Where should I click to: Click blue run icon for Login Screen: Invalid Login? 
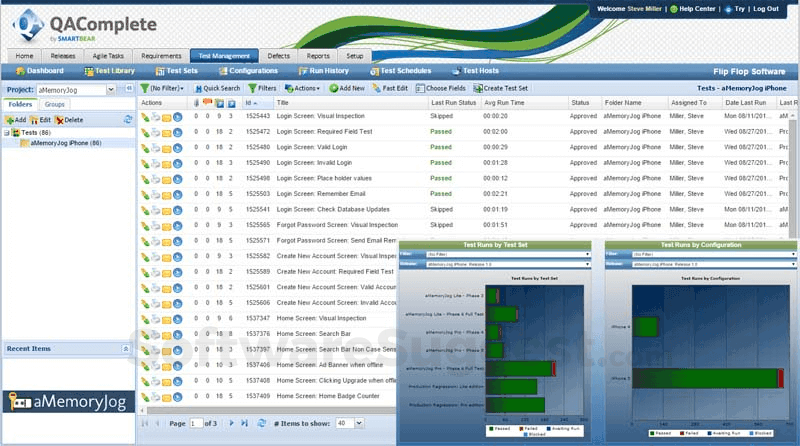point(178,163)
